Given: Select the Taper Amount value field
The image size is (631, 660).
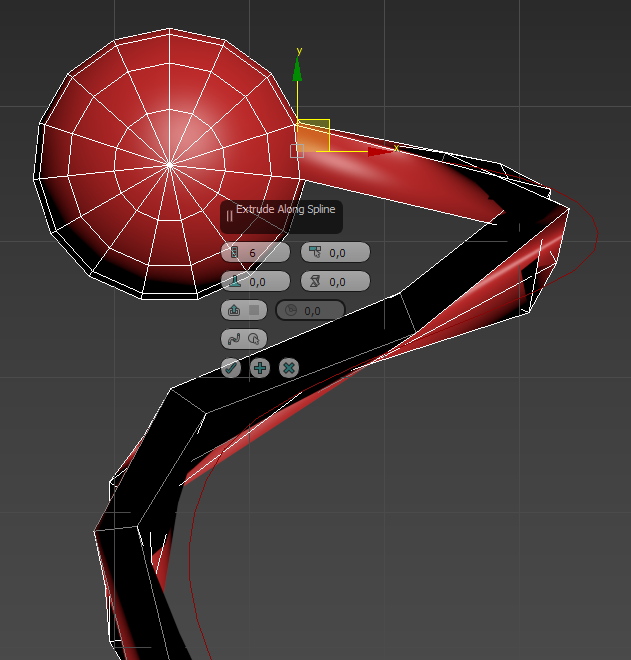Looking at the screenshot, I should click(x=335, y=253).
